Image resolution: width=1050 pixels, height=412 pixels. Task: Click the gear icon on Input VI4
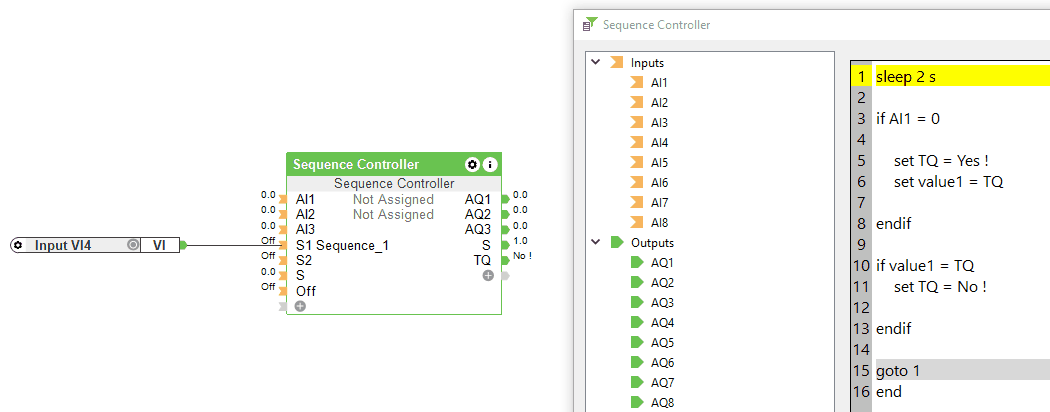18,245
